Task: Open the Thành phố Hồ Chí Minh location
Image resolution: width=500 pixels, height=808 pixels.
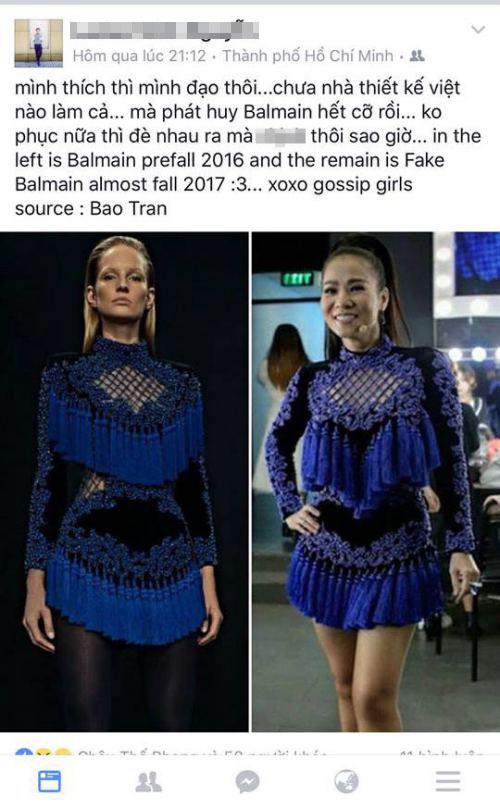Action: click(x=308, y=56)
